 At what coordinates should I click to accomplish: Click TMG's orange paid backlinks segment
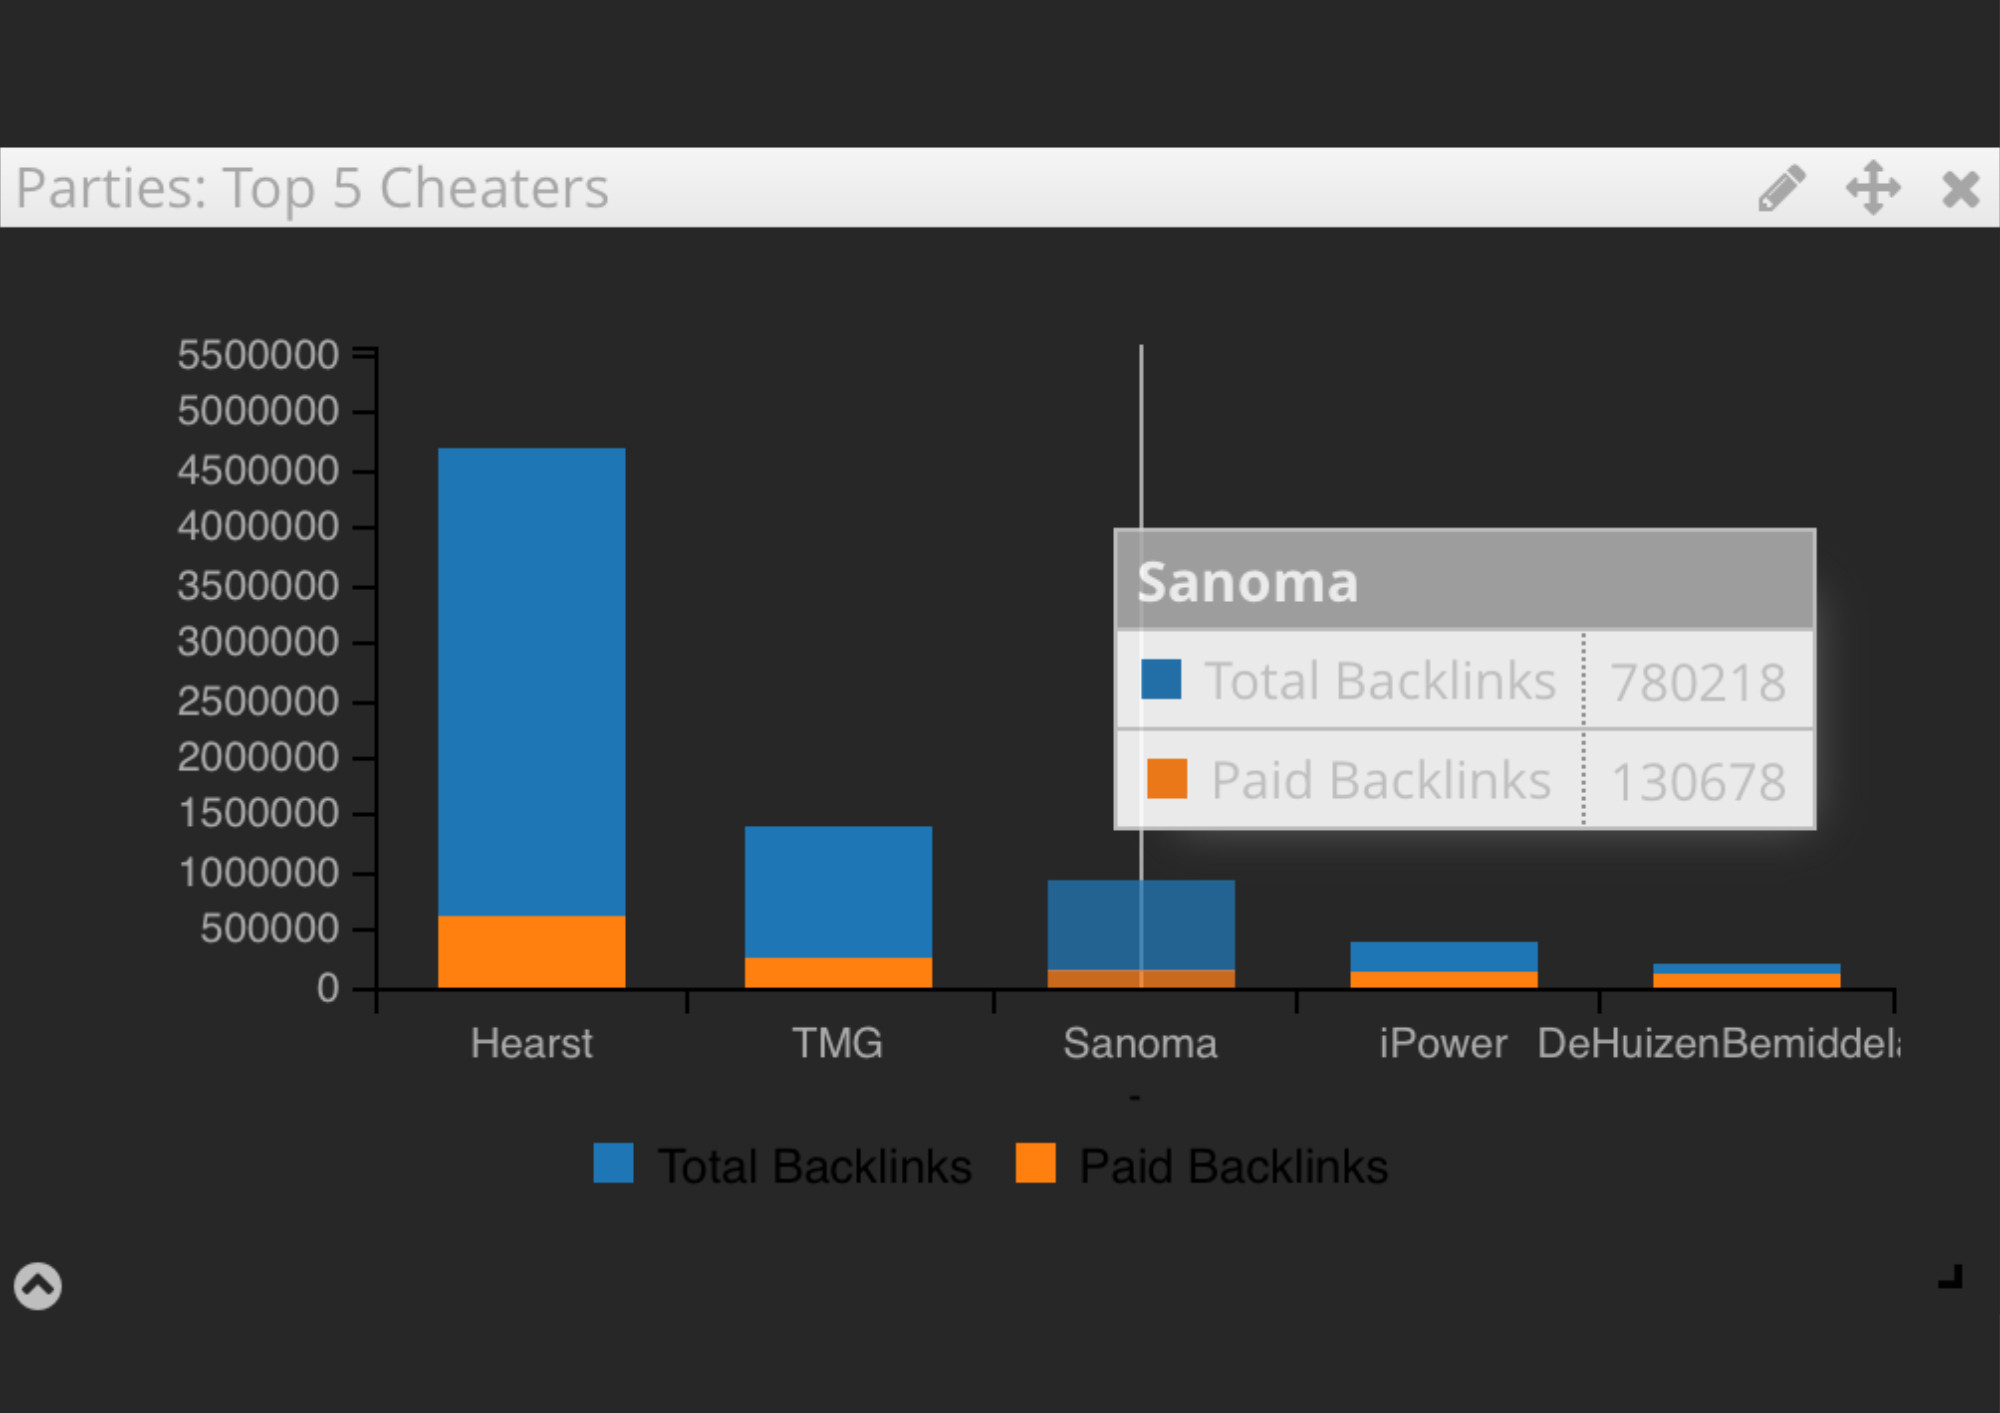point(838,972)
